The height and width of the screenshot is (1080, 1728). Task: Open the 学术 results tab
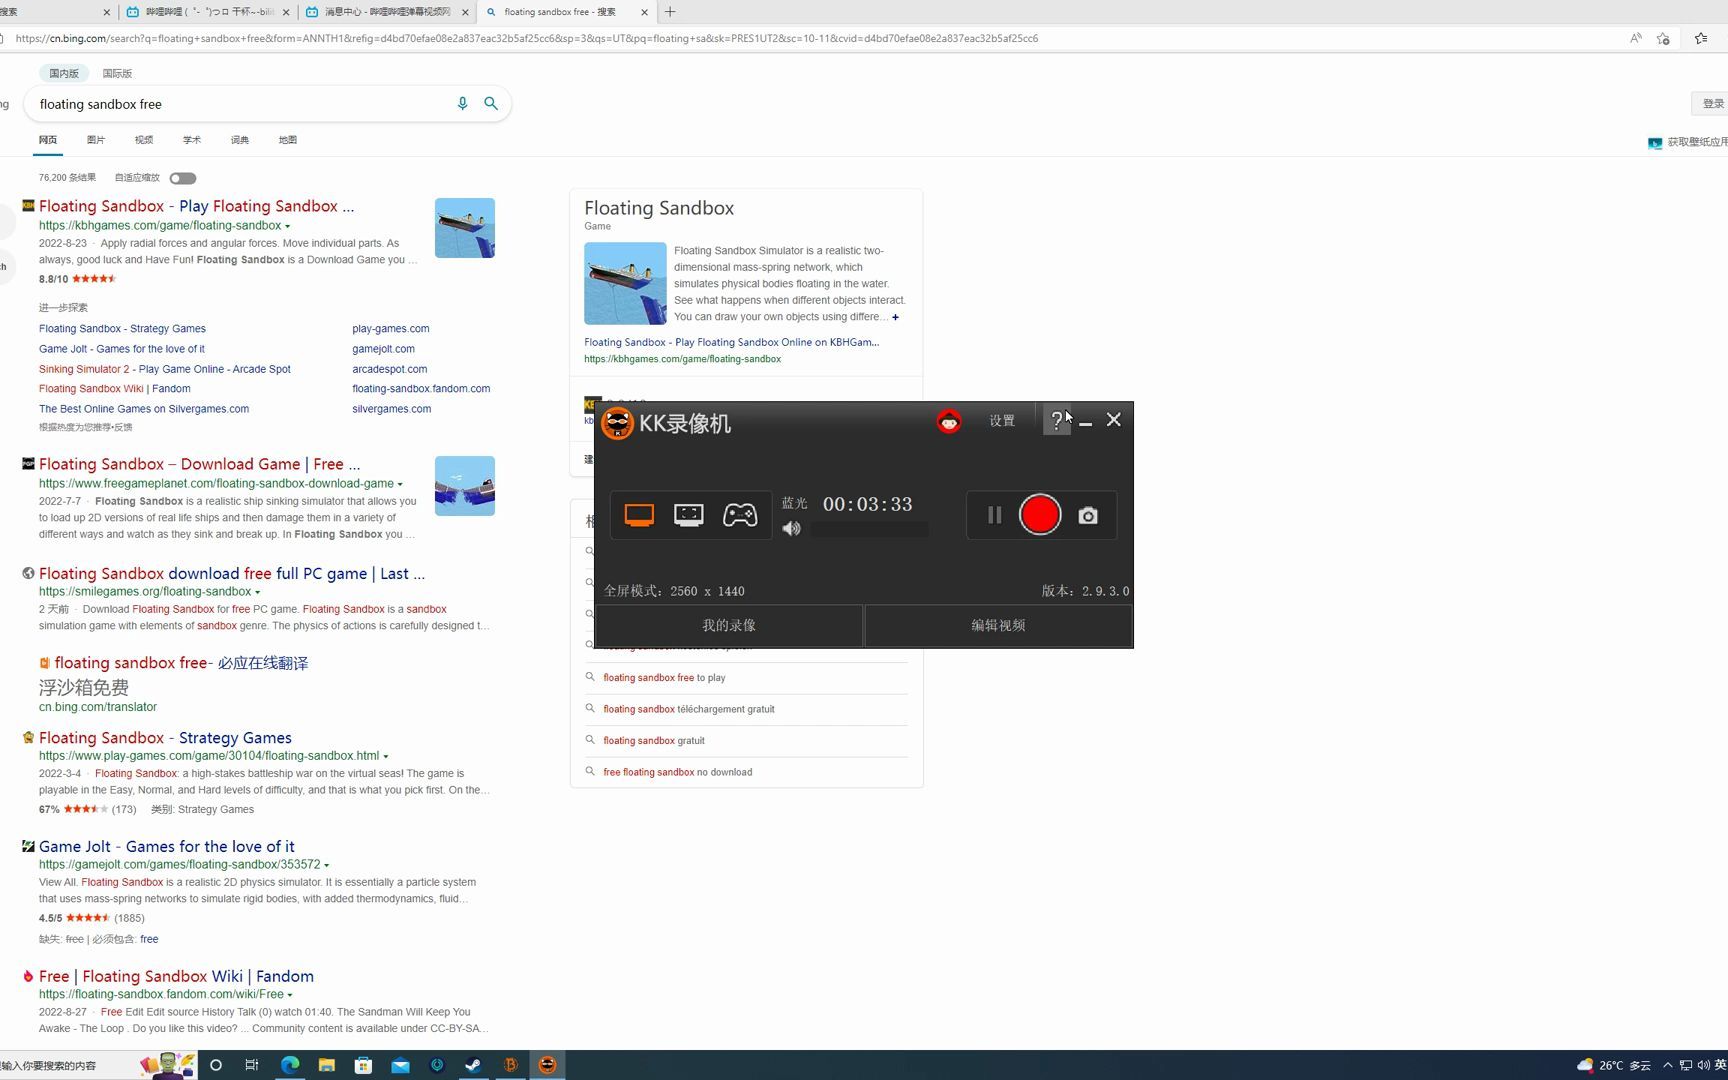click(192, 140)
